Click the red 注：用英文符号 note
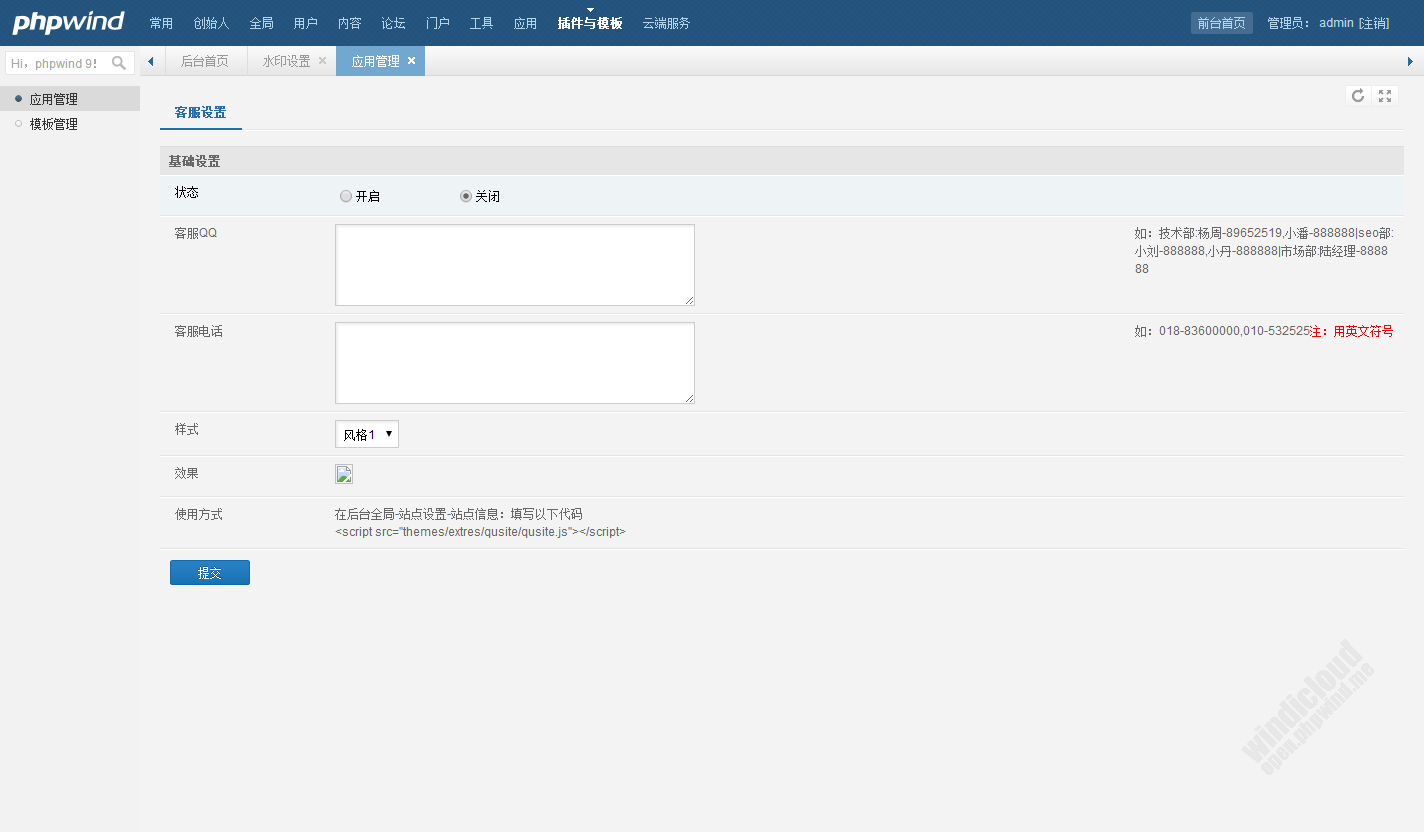The height and width of the screenshot is (832, 1424). pyautogui.click(x=1352, y=331)
